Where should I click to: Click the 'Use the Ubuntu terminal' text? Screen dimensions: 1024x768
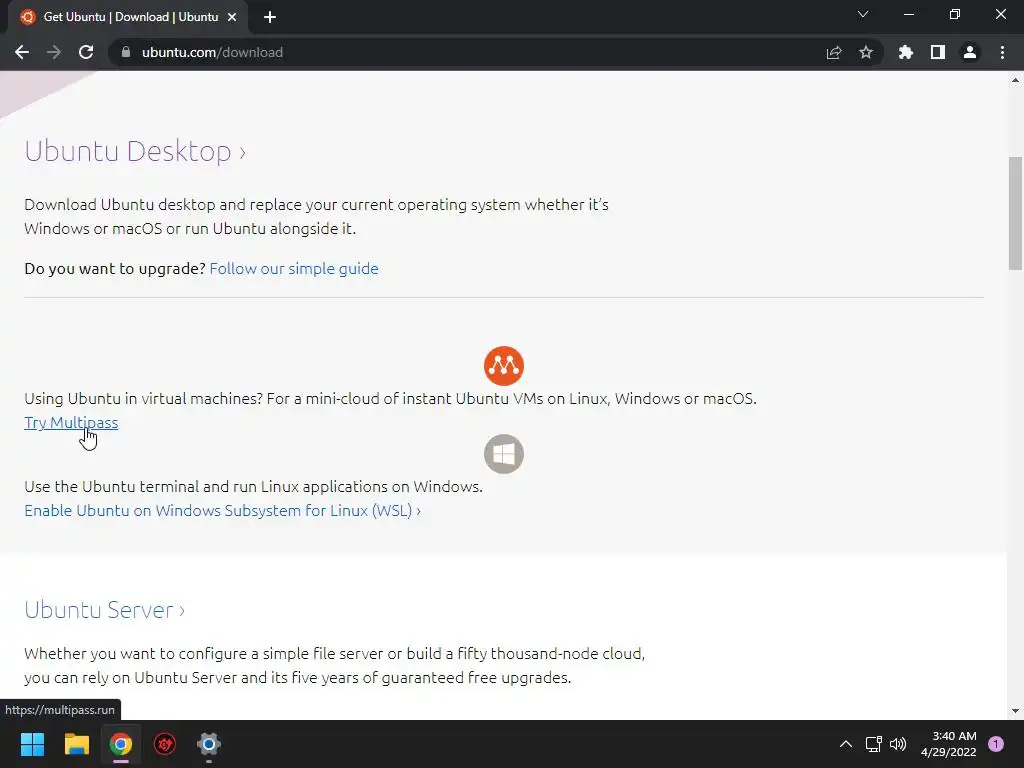click(x=253, y=487)
